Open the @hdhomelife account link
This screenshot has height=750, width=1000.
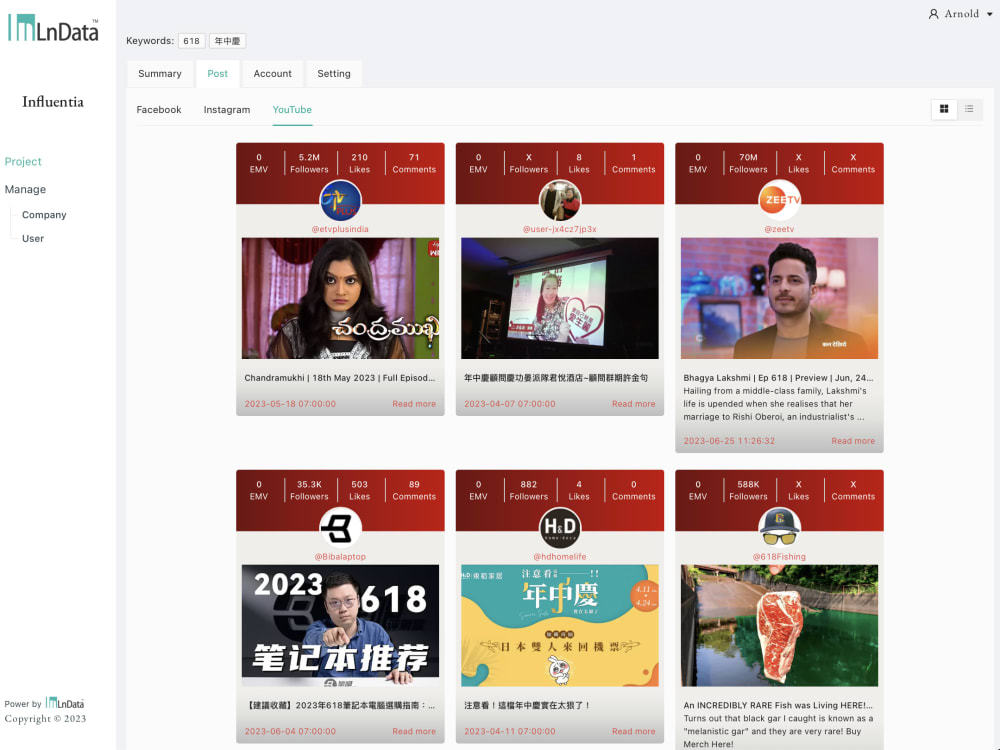click(559, 557)
